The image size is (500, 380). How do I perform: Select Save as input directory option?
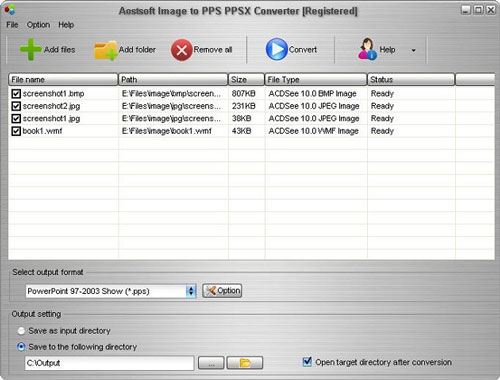[x=21, y=331]
